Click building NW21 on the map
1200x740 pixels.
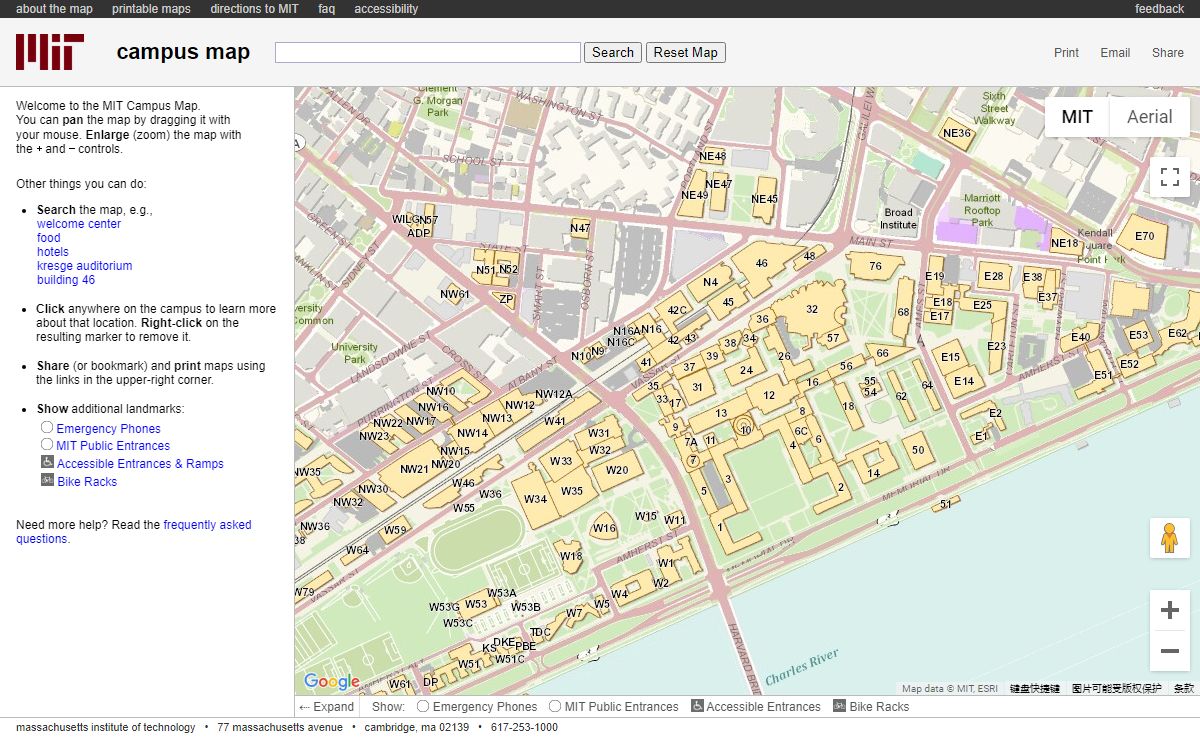click(414, 469)
